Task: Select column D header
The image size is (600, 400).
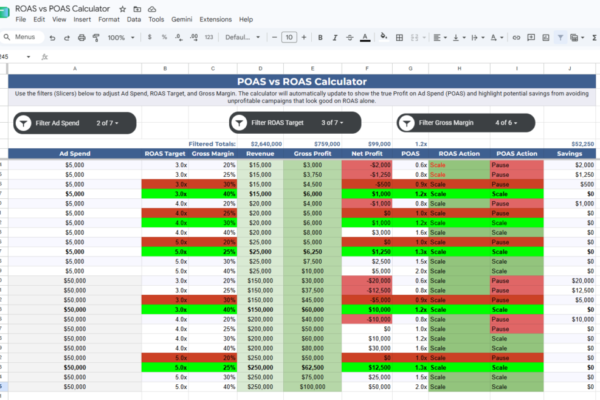Action: (x=260, y=69)
